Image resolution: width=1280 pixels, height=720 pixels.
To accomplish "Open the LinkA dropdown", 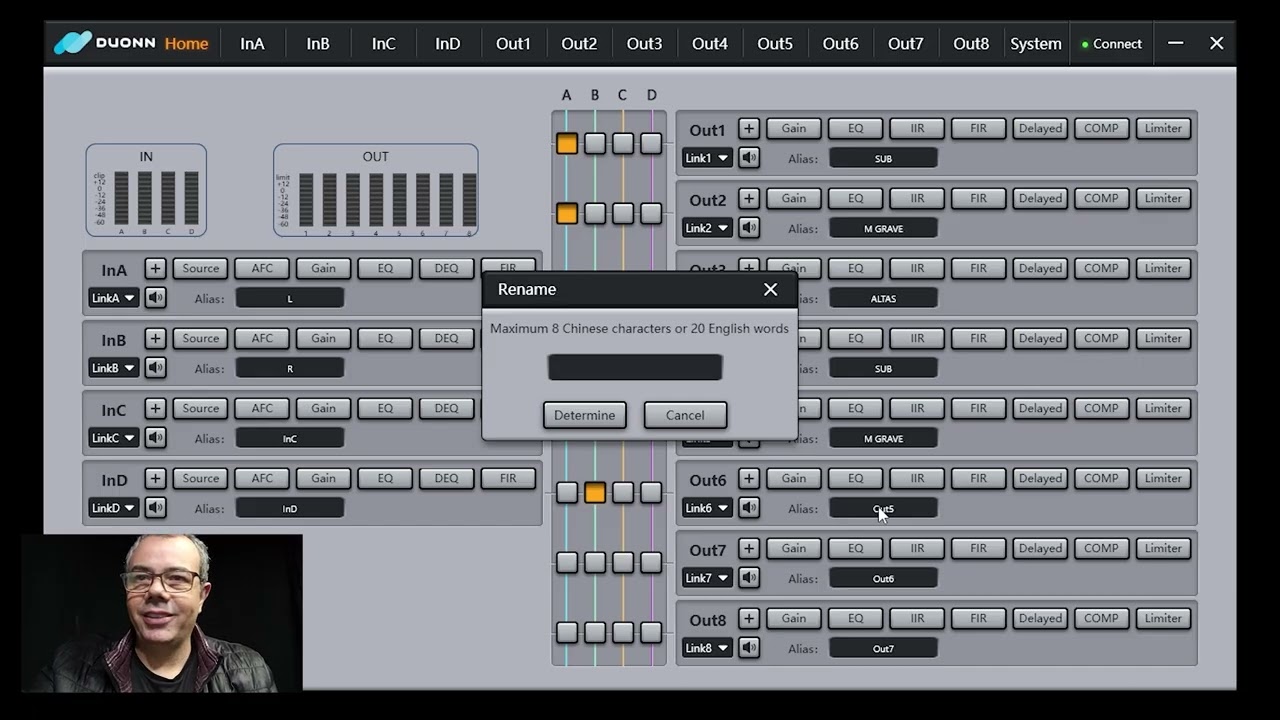I will pos(113,298).
